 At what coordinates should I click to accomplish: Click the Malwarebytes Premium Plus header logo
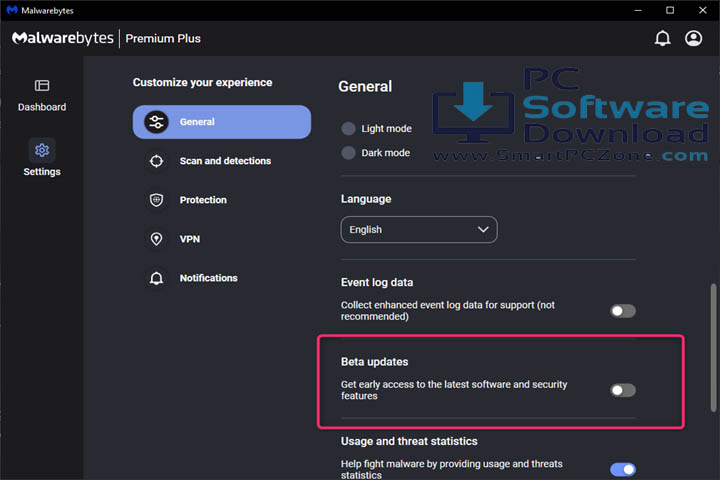coord(106,38)
